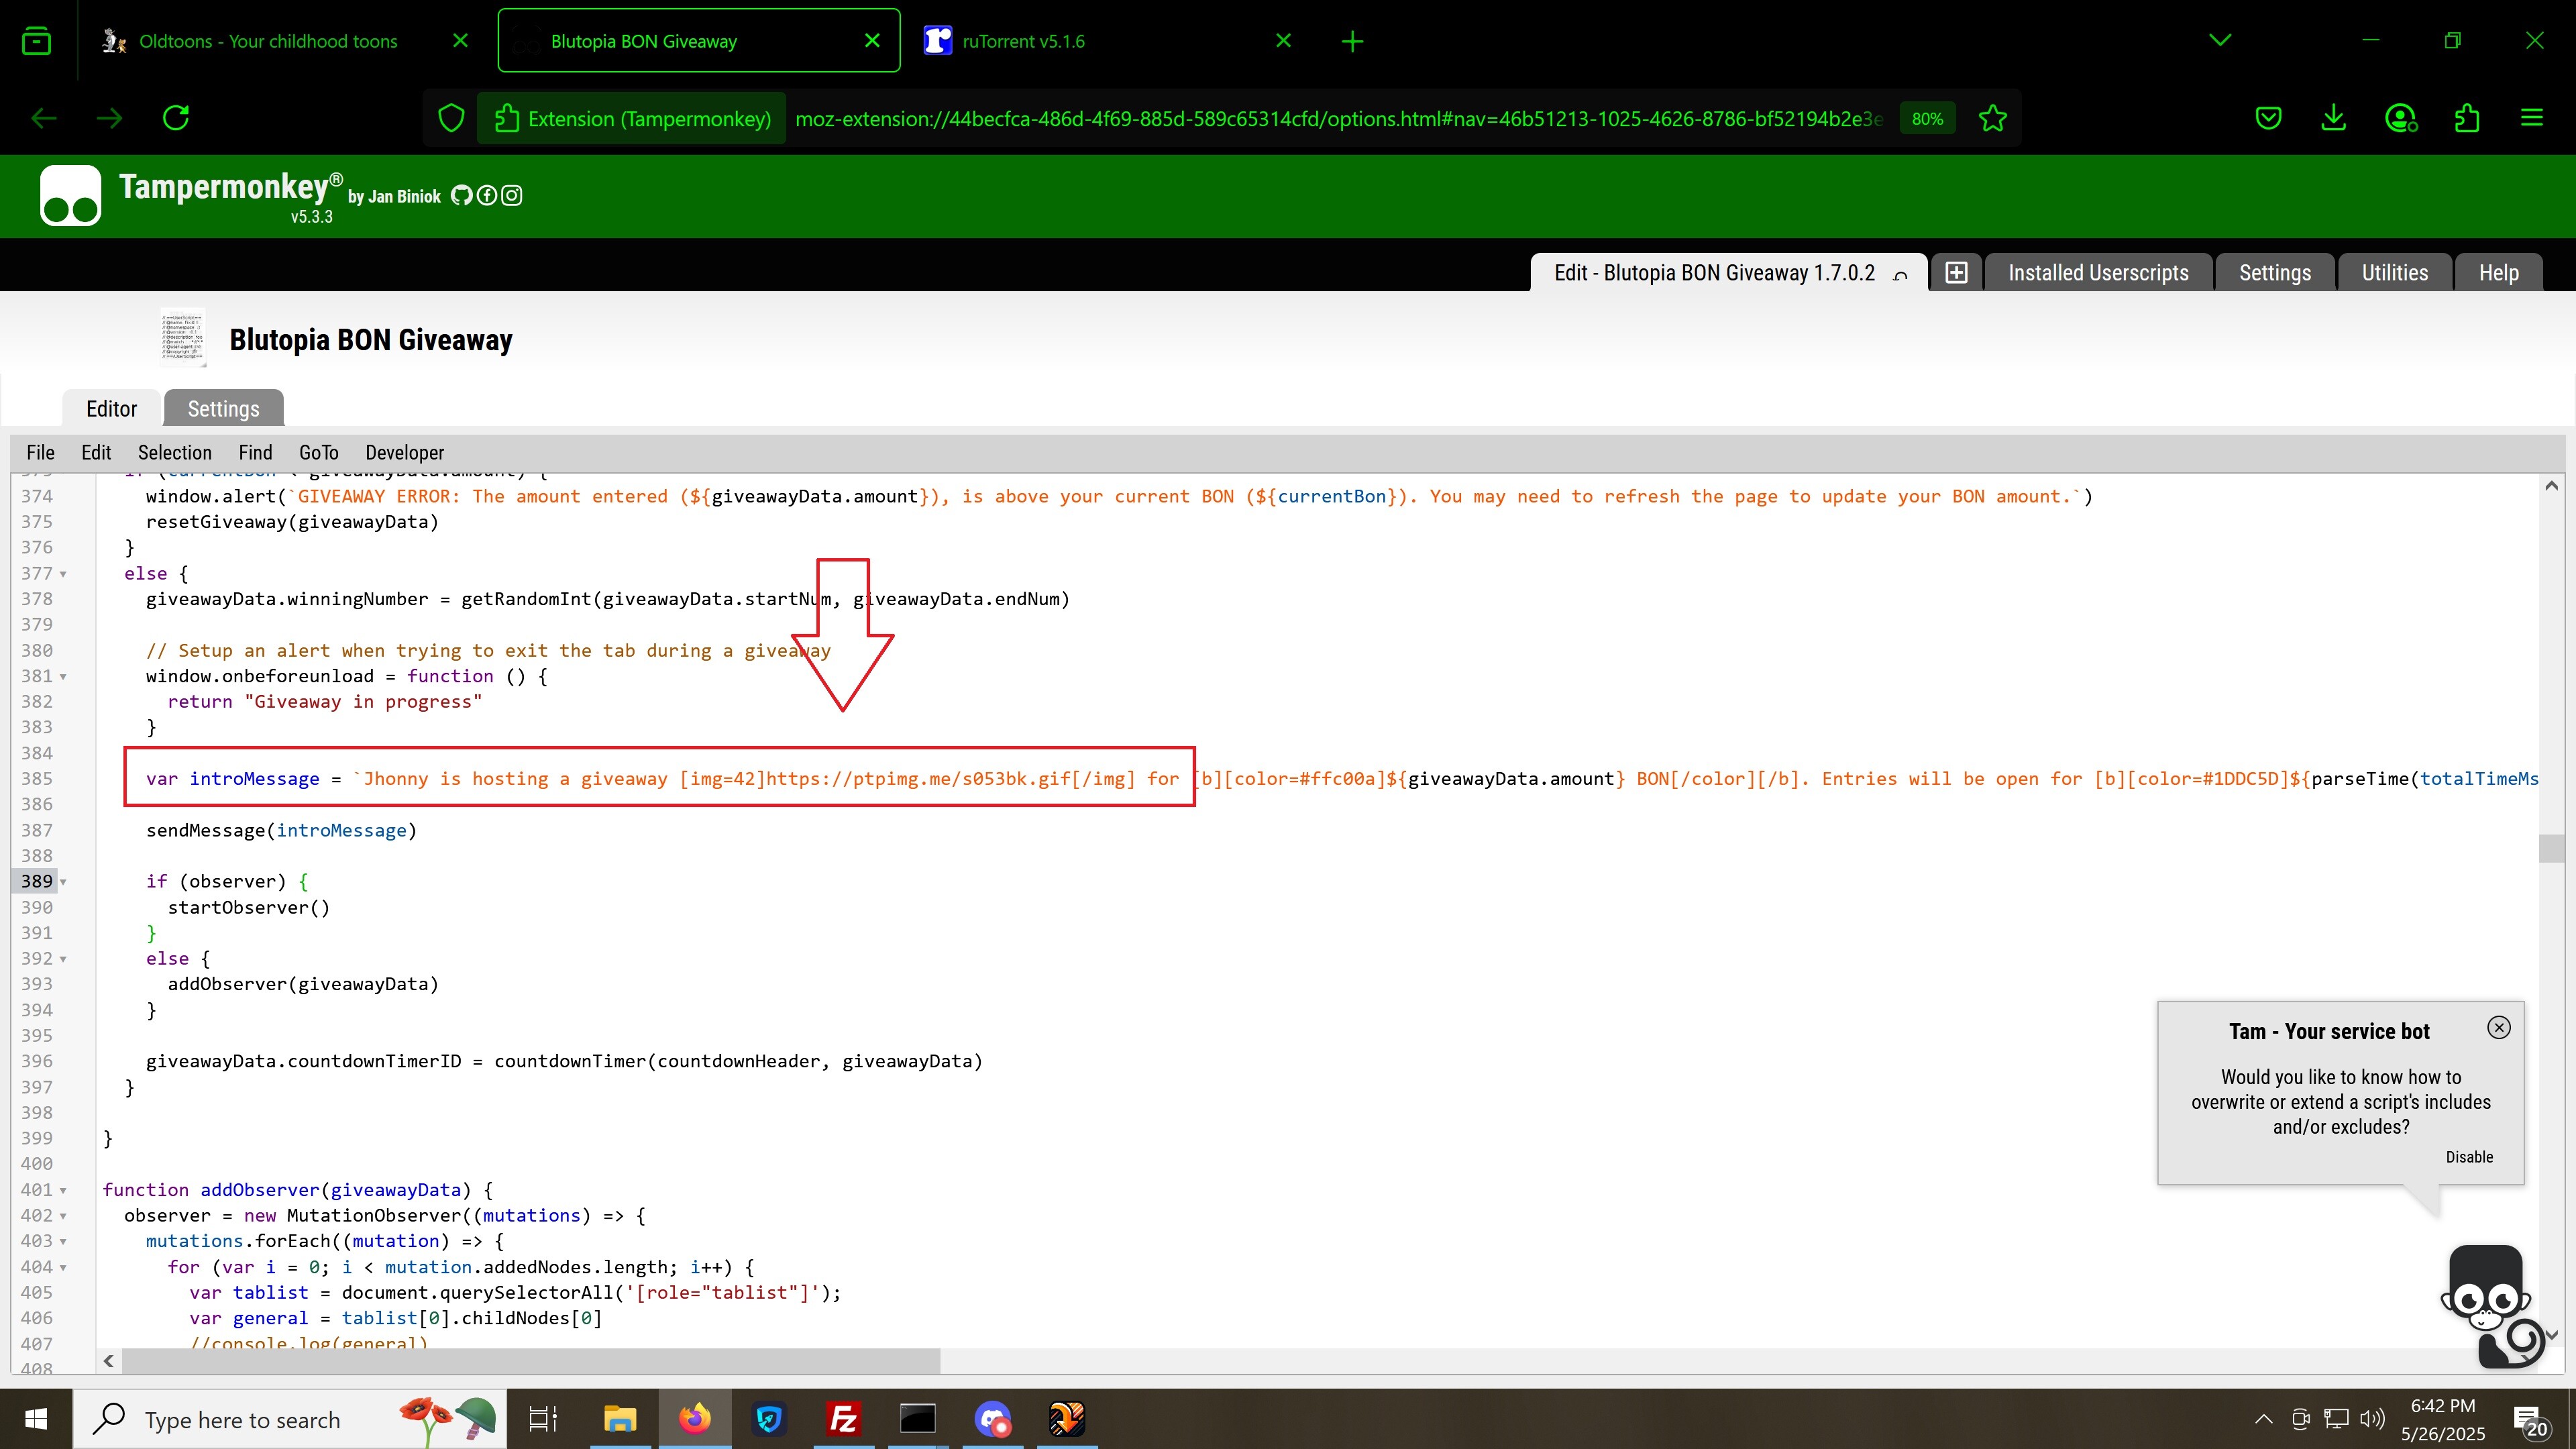2576x1449 pixels.
Task: Close the Oldtoons browser tab
Action: [460, 41]
